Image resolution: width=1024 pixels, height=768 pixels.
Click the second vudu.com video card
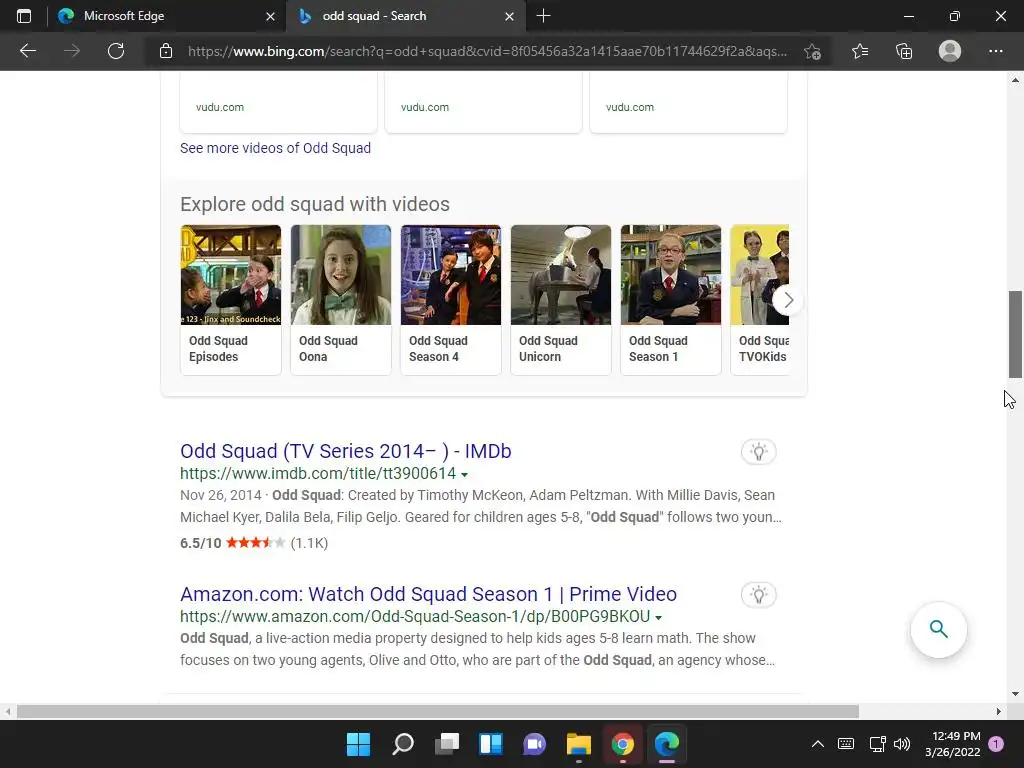coord(483,103)
